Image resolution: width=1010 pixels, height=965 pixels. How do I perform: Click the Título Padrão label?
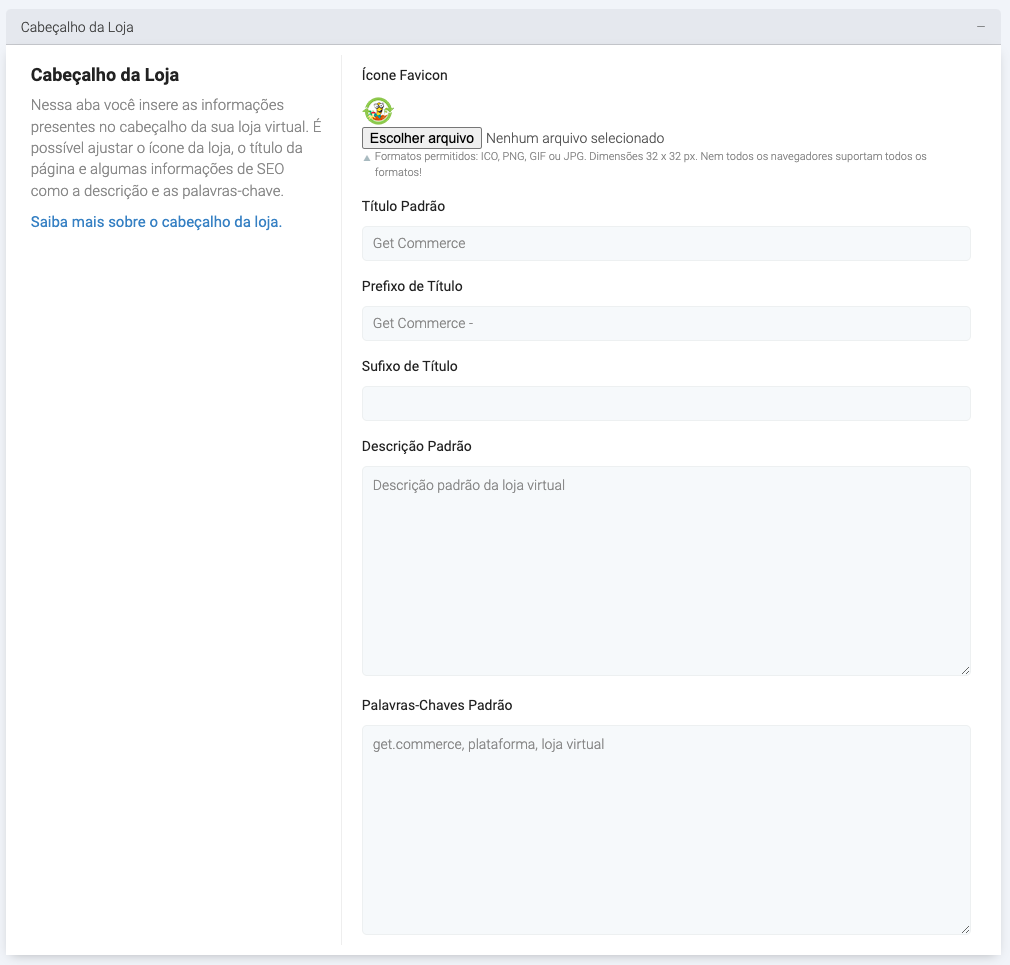coord(403,206)
